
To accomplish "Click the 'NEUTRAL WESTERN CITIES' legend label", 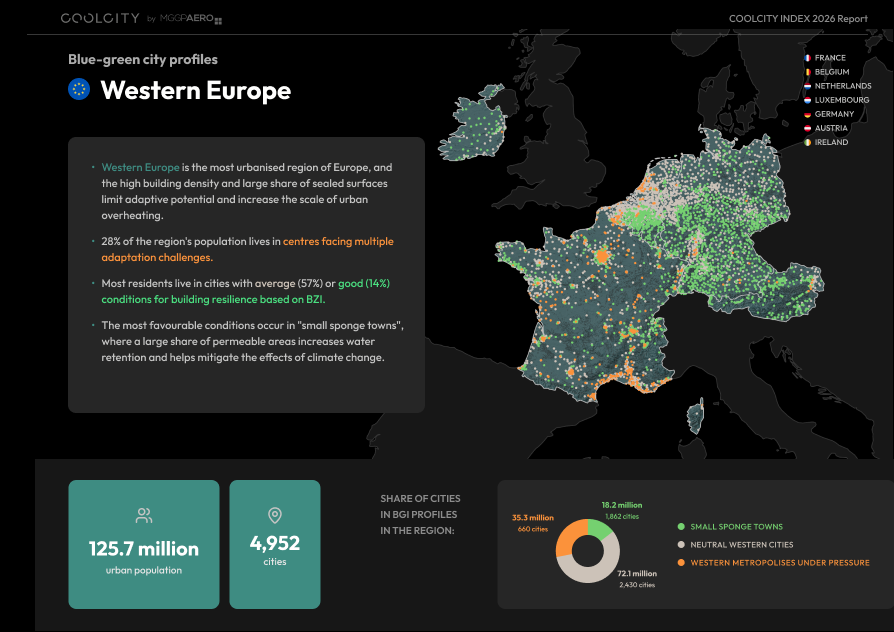I will tap(742, 545).
